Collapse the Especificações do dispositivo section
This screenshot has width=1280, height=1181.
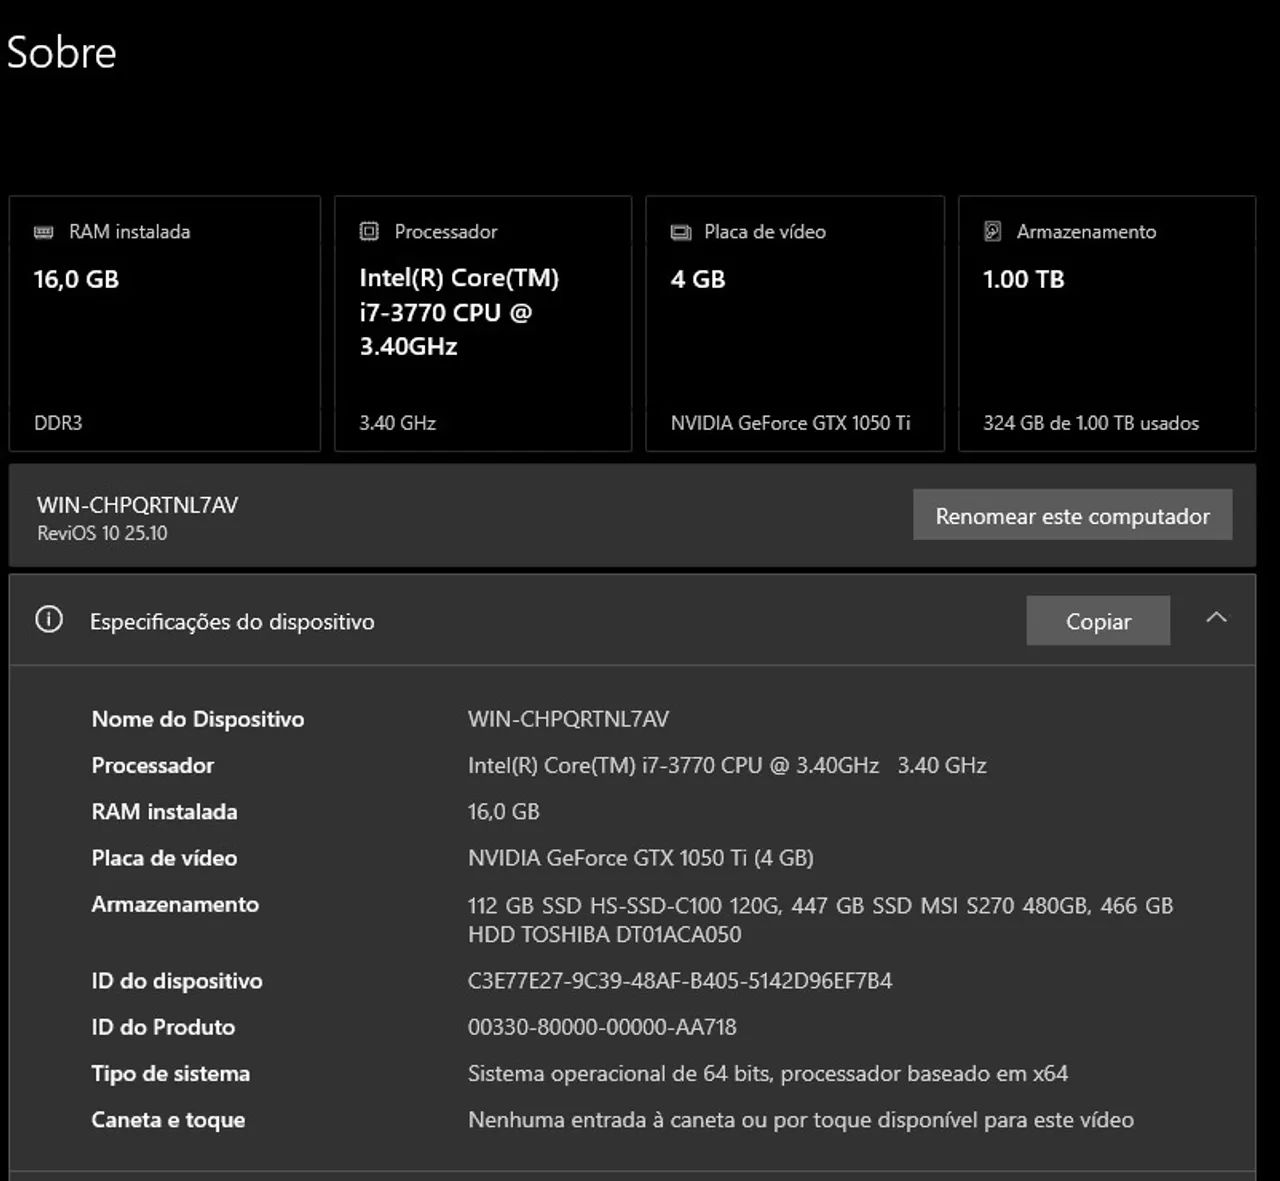[x=1216, y=618]
